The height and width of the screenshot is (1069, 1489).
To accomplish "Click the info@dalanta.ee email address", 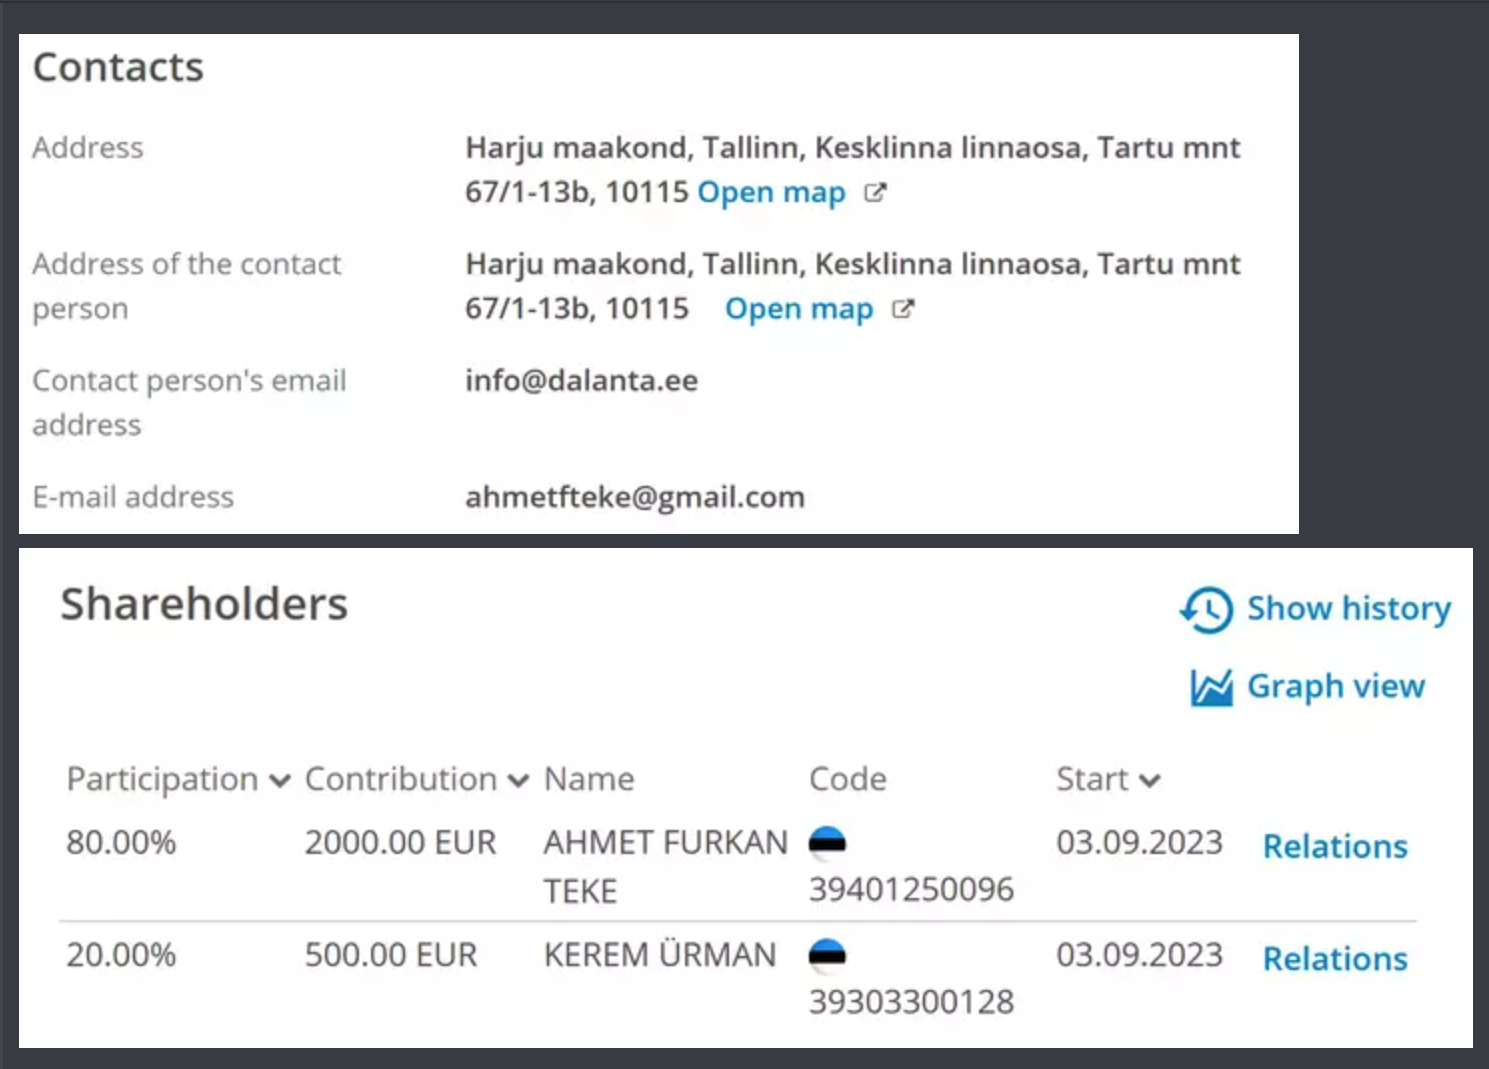I will (581, 381).
